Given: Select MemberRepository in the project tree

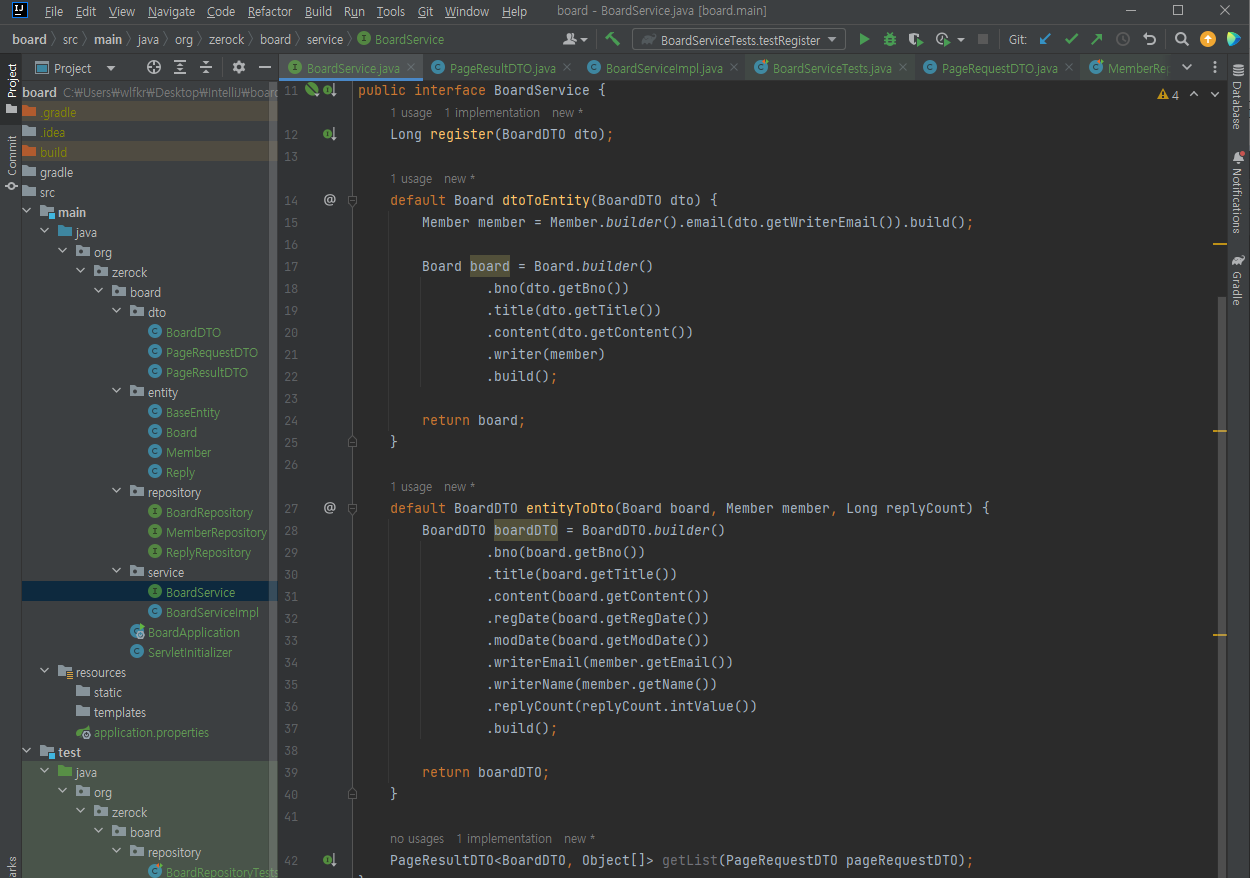Looking at the screenshot, I should tap(216, 532).
